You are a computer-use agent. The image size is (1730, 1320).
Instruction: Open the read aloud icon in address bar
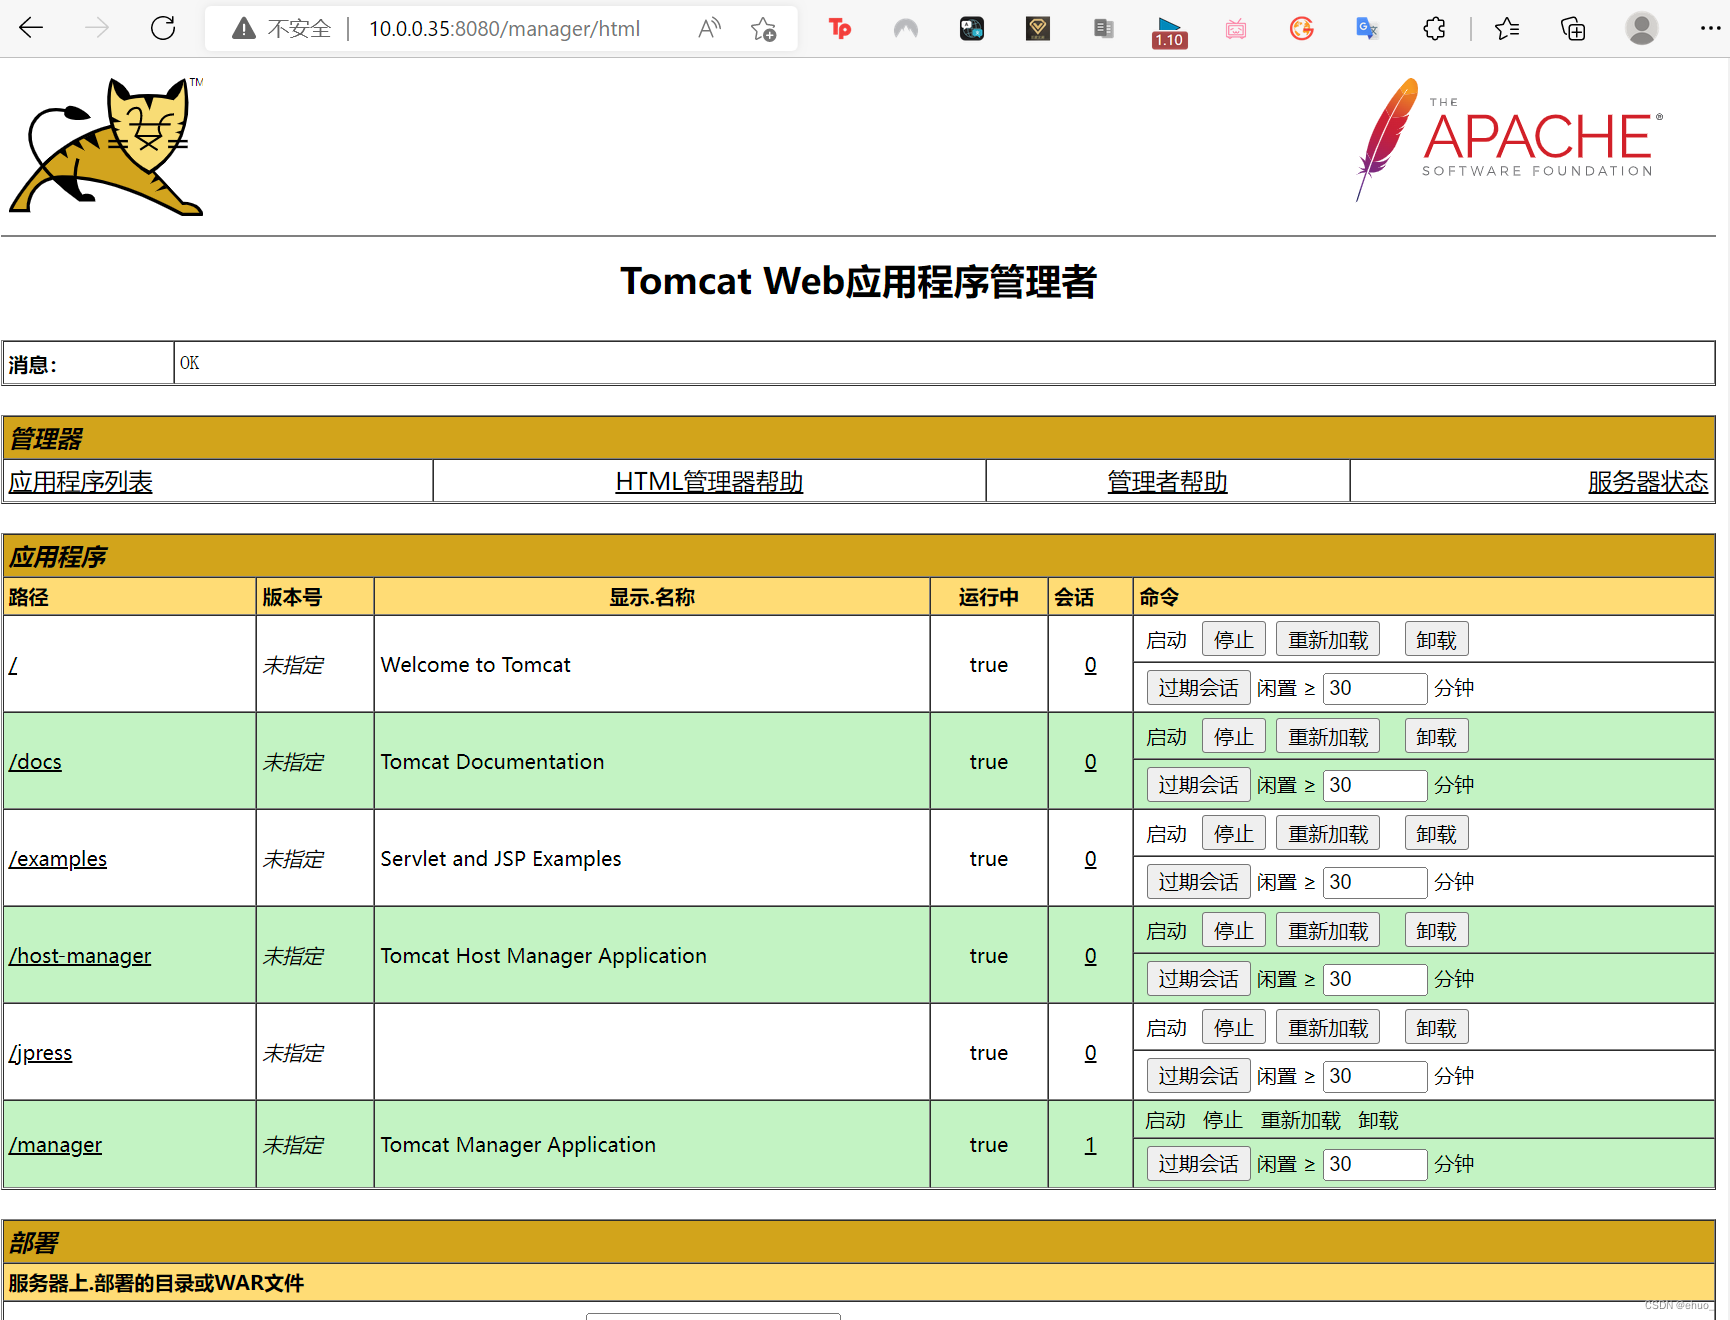[709, 29]
